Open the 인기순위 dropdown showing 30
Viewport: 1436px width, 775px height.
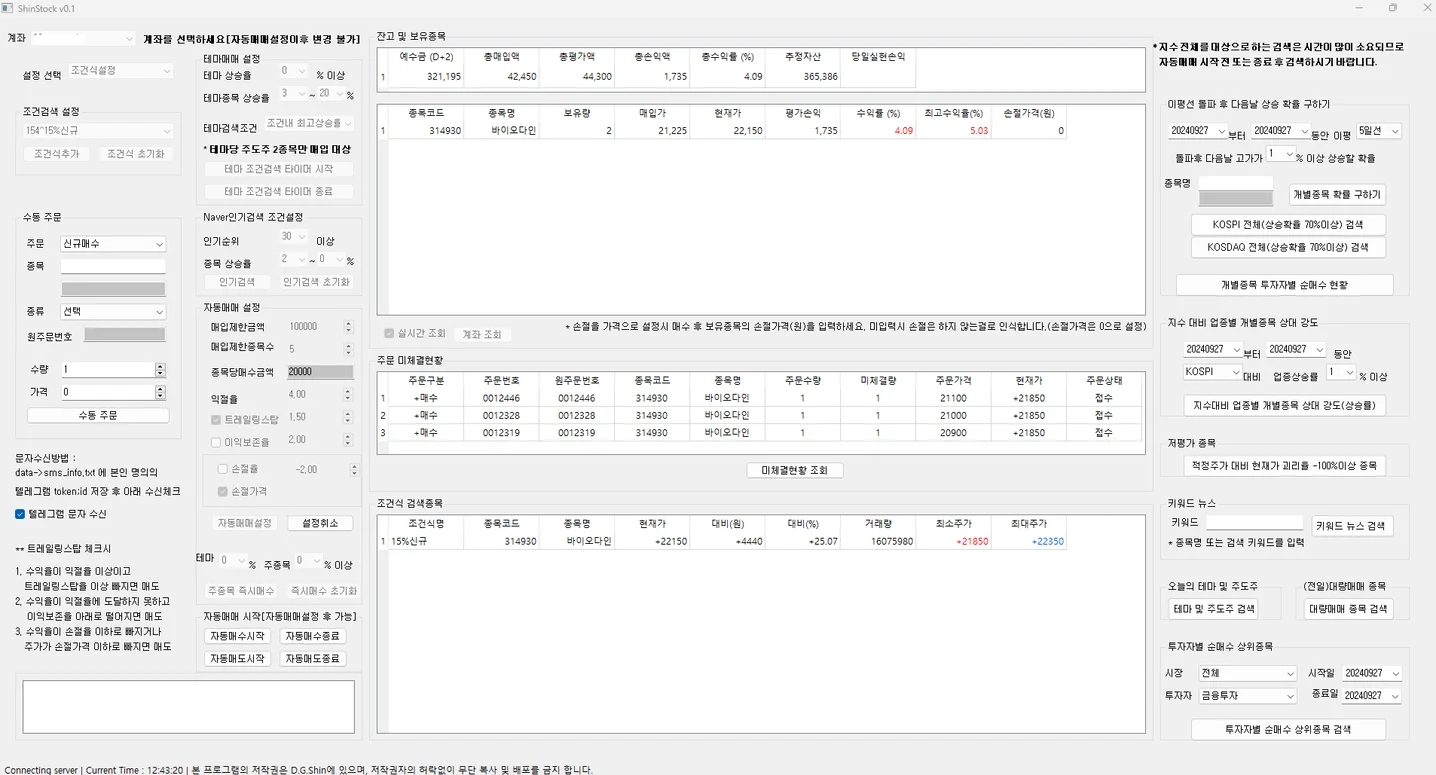294,238
